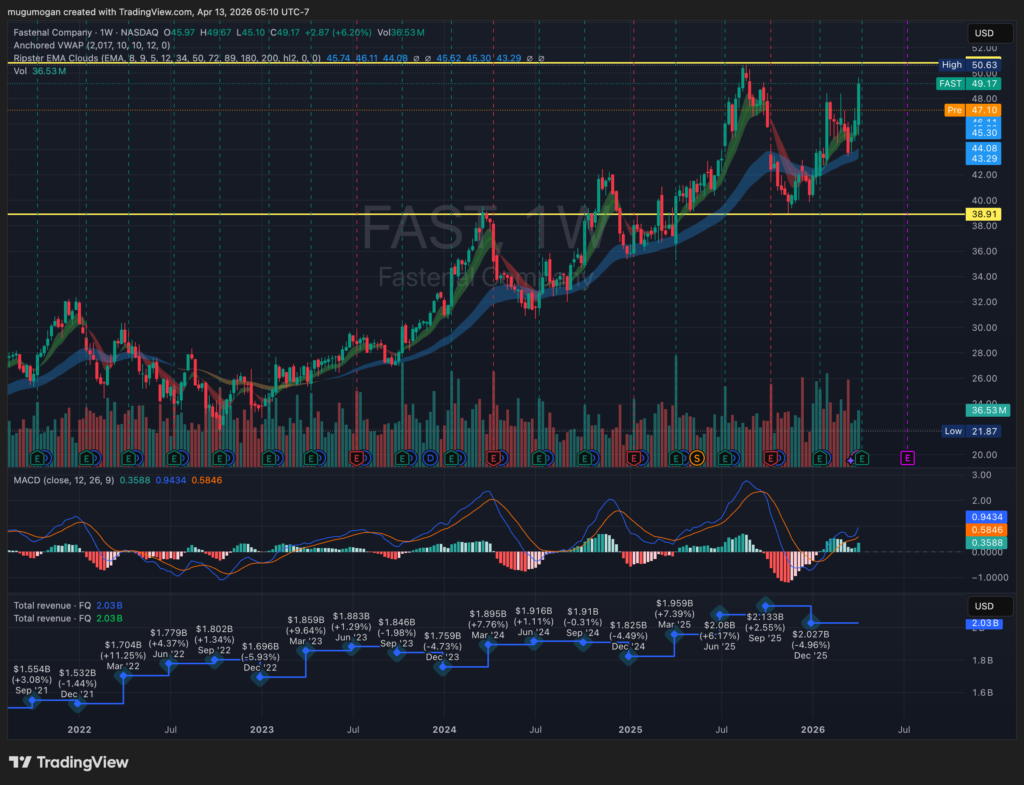Click the TradingView logo at bottom left
1024x785 pixels.
[x=69, y=762]
